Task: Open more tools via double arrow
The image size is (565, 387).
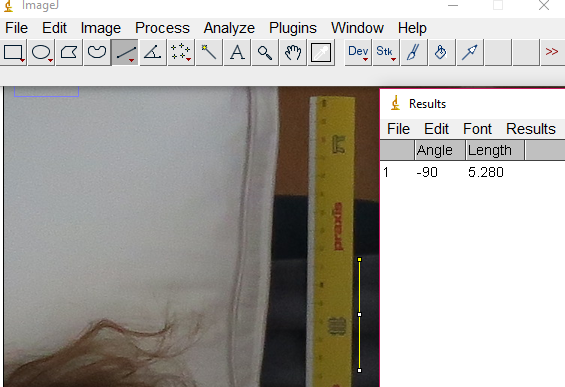Action: pyautogui.click(x=552, y=52)
